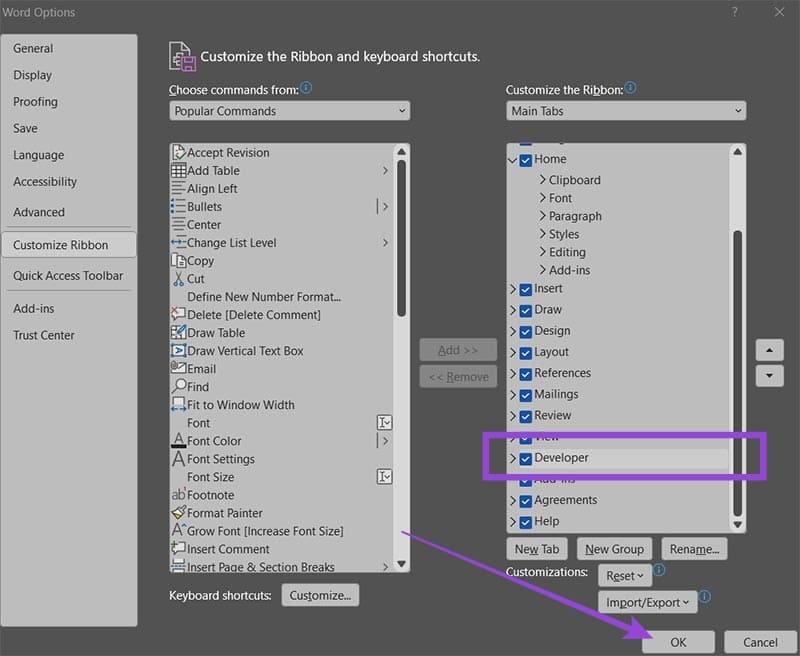Open keyboard shortcuts Customize button

tap(320, 595)
